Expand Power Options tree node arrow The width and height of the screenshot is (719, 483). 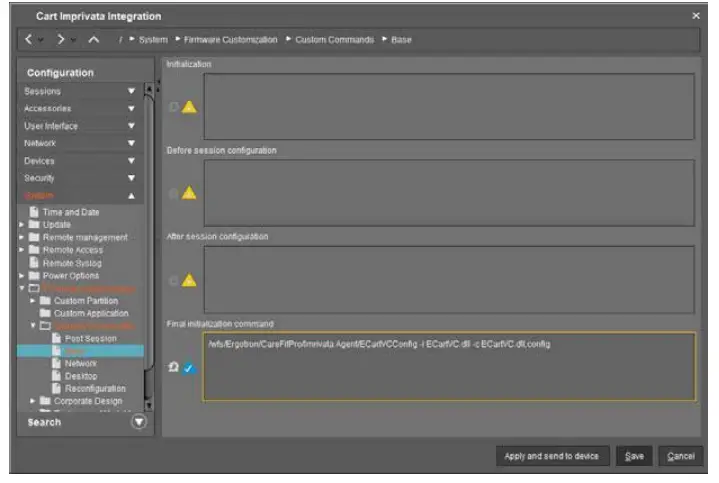click(22, 276)
